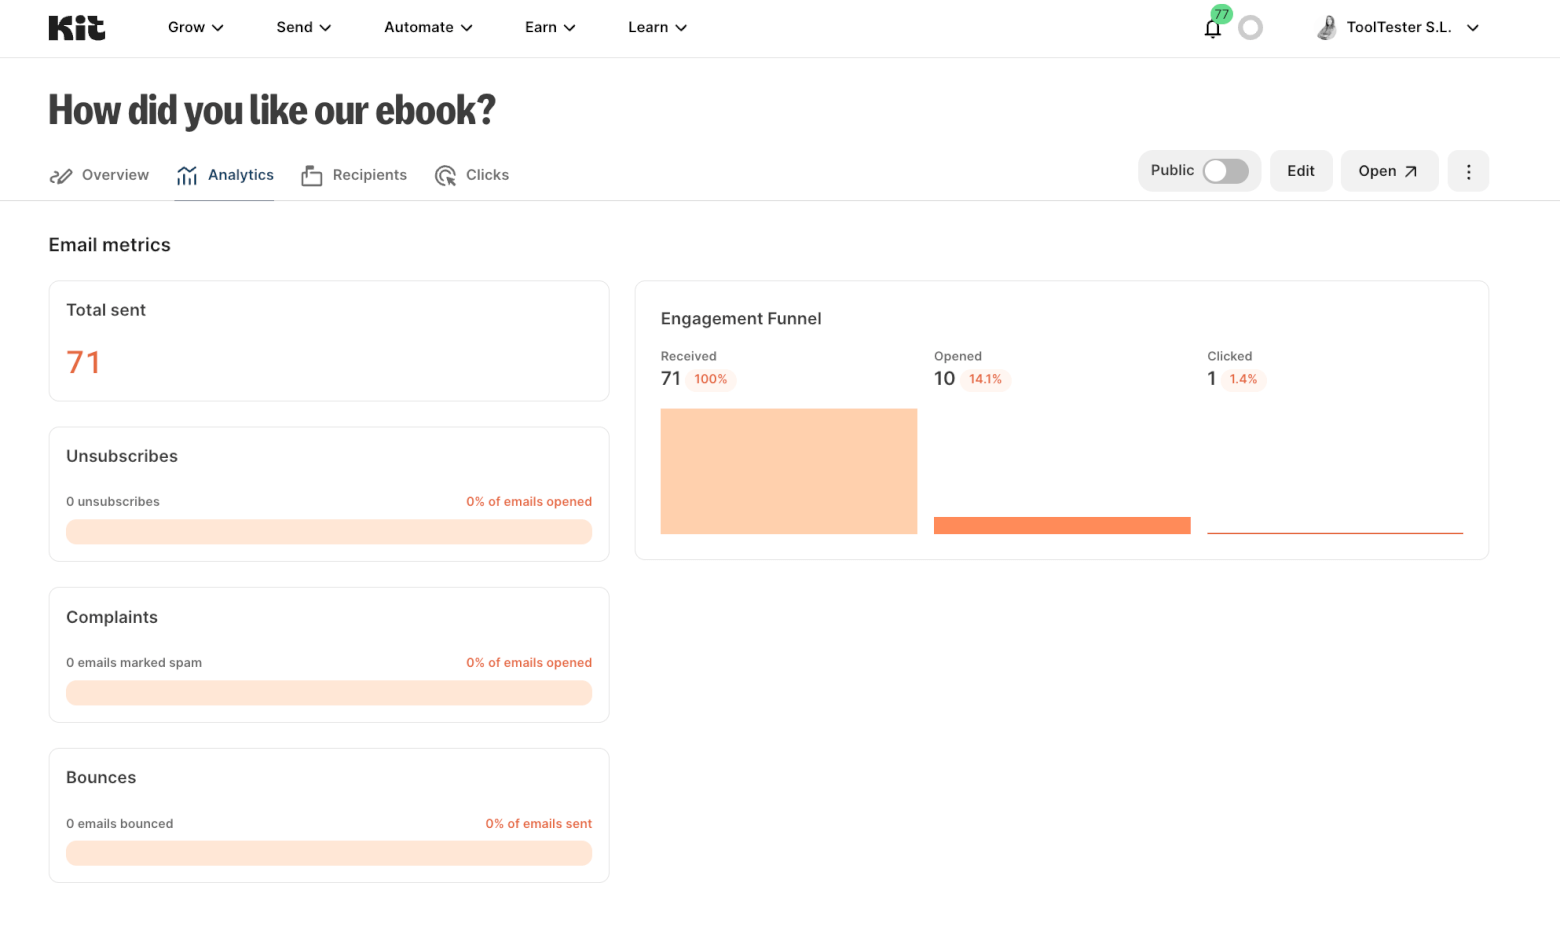Click the Open button
Viewport: 1560px width, 938px height.
1389,171
